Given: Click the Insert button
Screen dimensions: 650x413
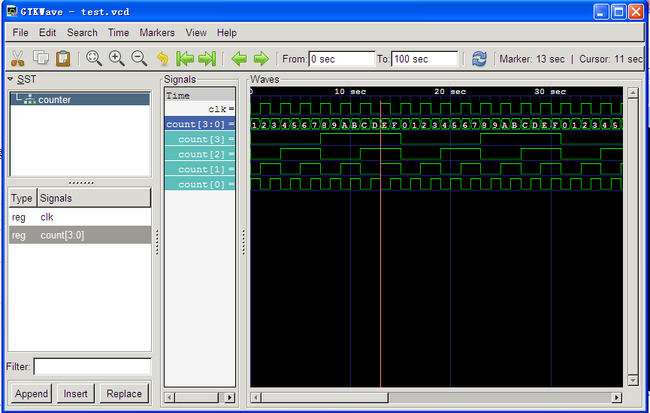Looking at the screenshot, I should tap(75, 393).
